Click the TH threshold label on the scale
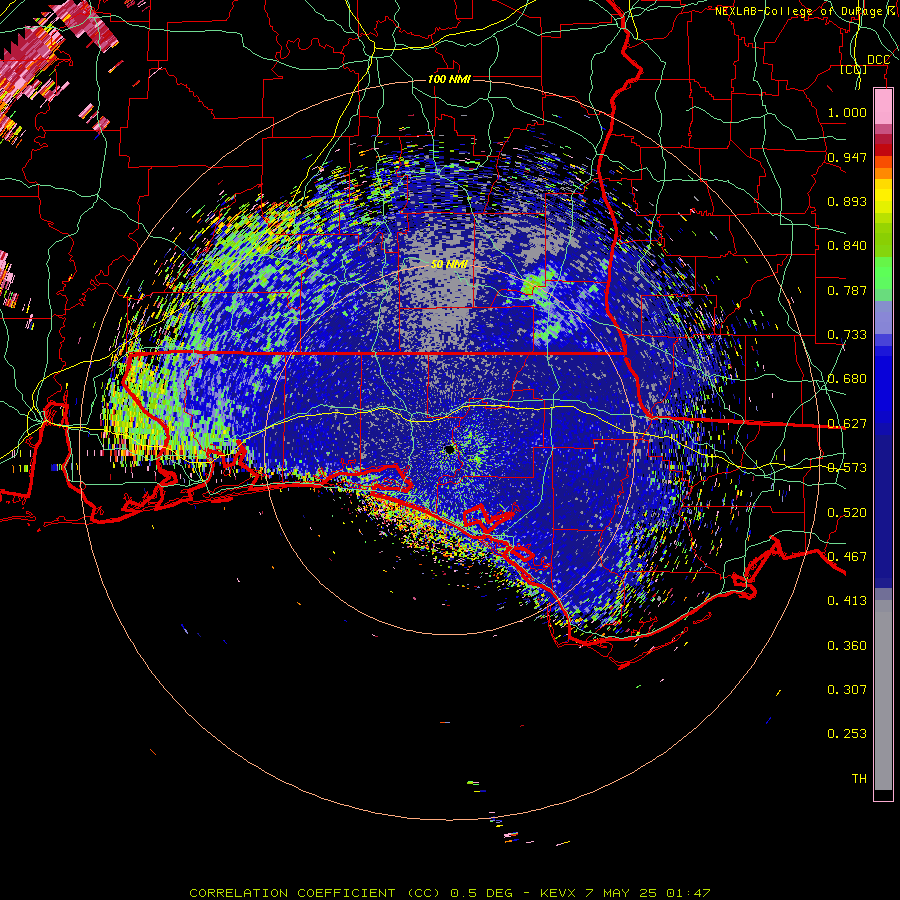This screenshot has width=900, height=900. click(859, 779)
